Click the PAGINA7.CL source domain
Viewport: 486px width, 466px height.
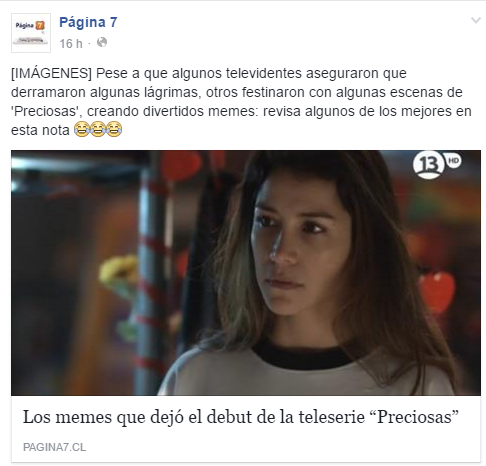pos(54,447)
